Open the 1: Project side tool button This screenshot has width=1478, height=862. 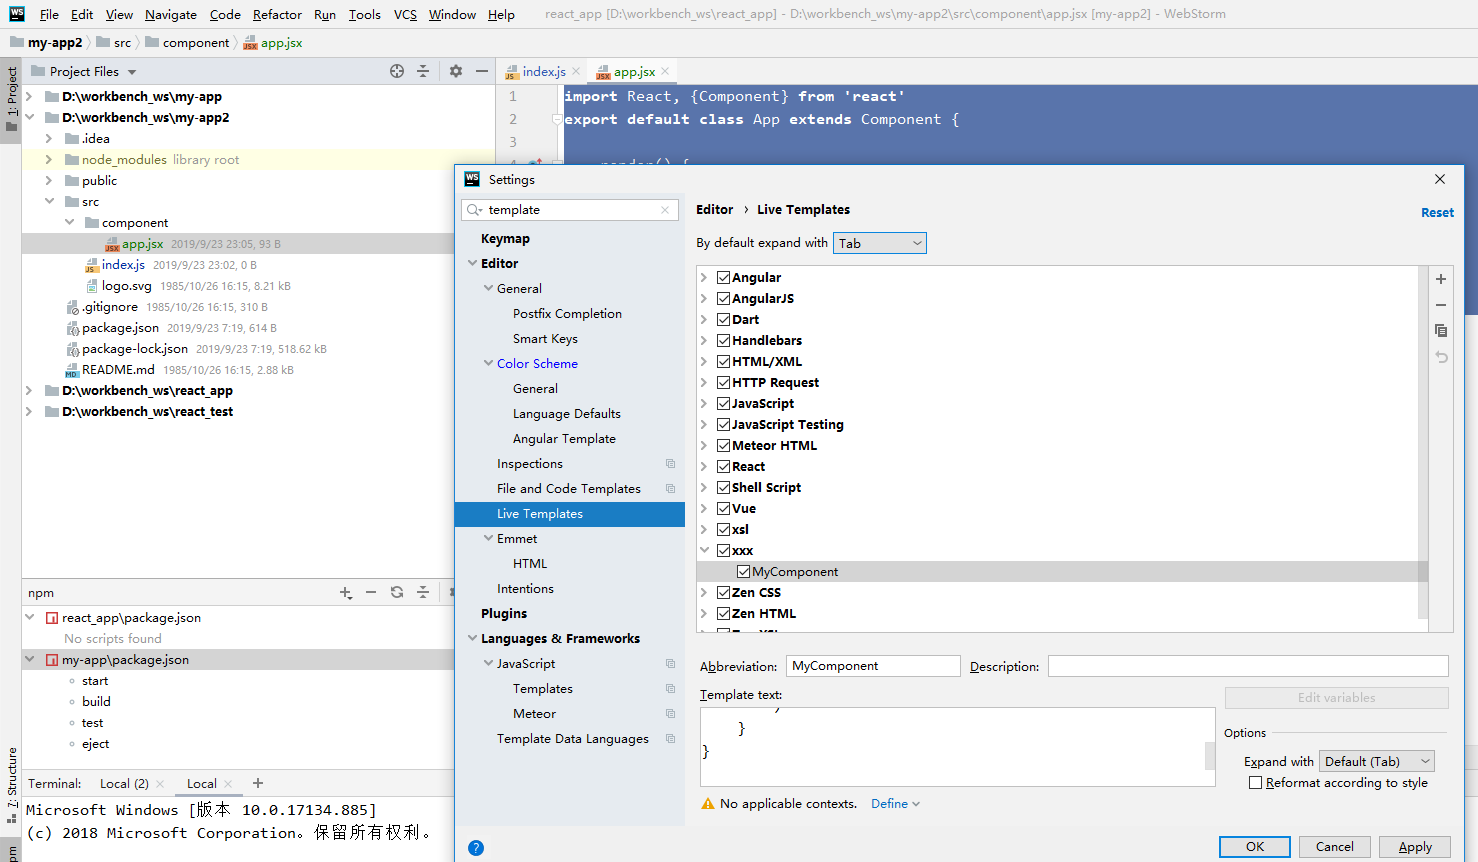point(11,99)
